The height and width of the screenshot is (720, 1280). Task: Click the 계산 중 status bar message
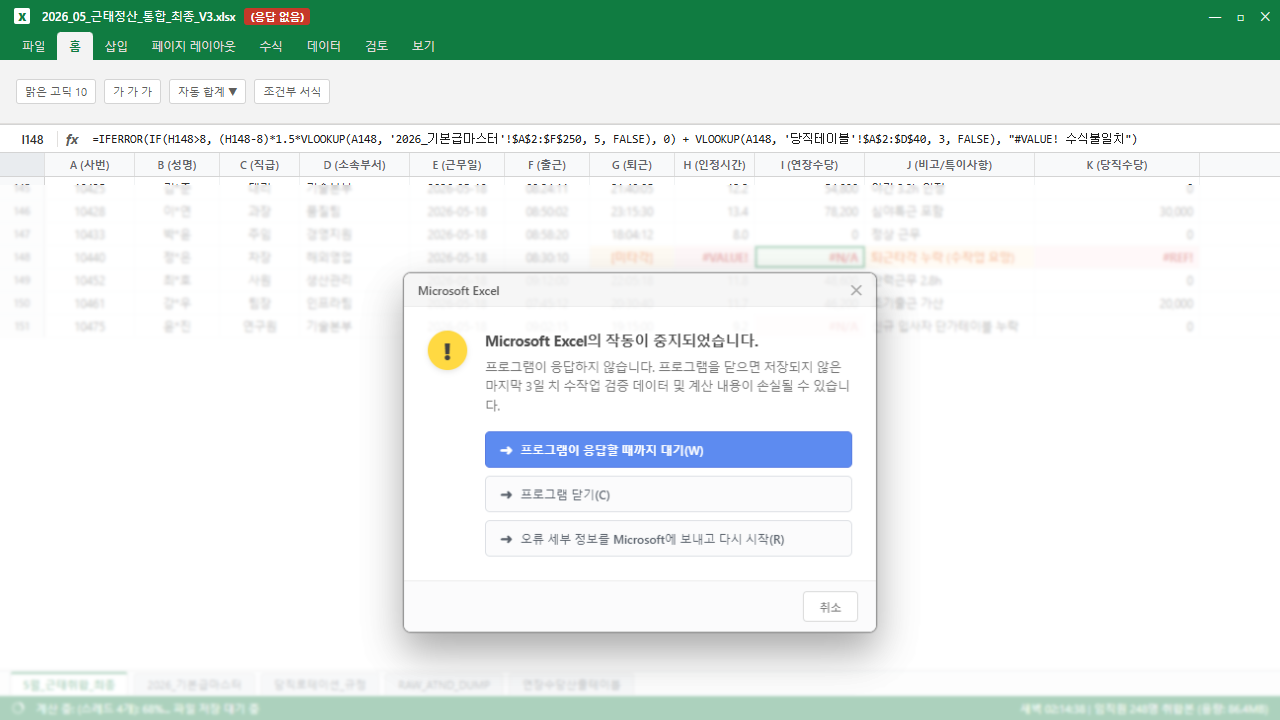(148, 708)
